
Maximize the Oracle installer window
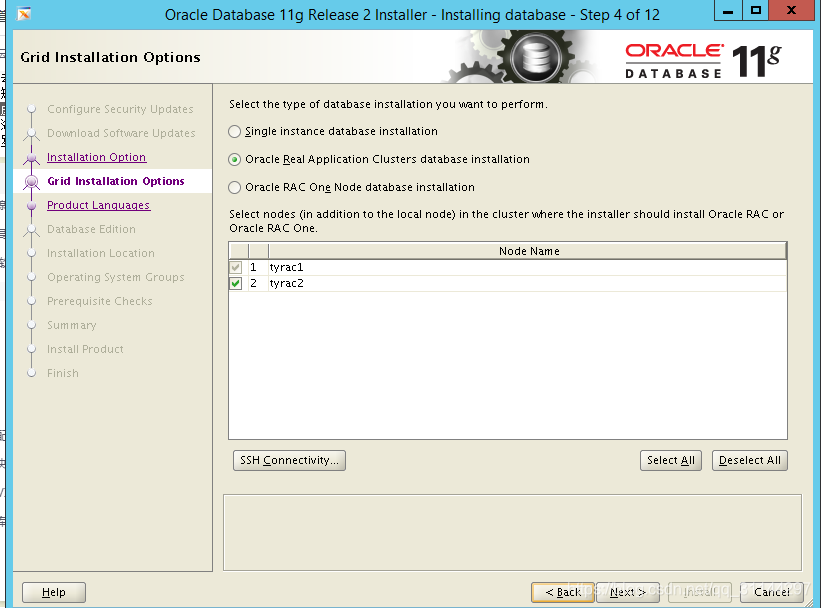pos(756,10)
